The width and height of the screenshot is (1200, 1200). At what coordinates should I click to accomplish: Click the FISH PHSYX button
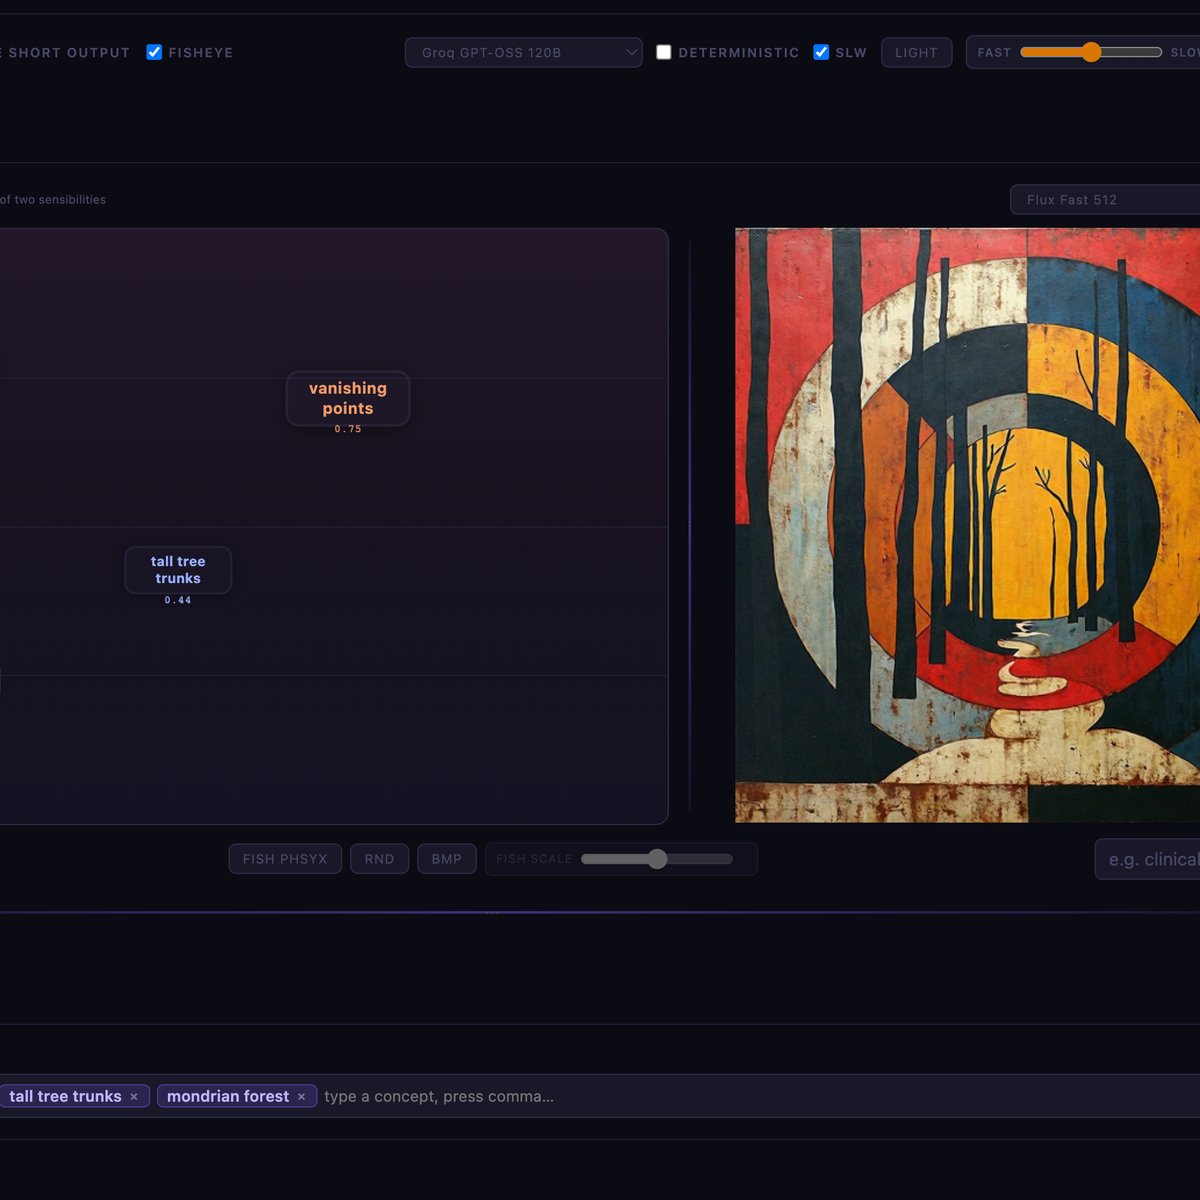click(x=285, y=859)
